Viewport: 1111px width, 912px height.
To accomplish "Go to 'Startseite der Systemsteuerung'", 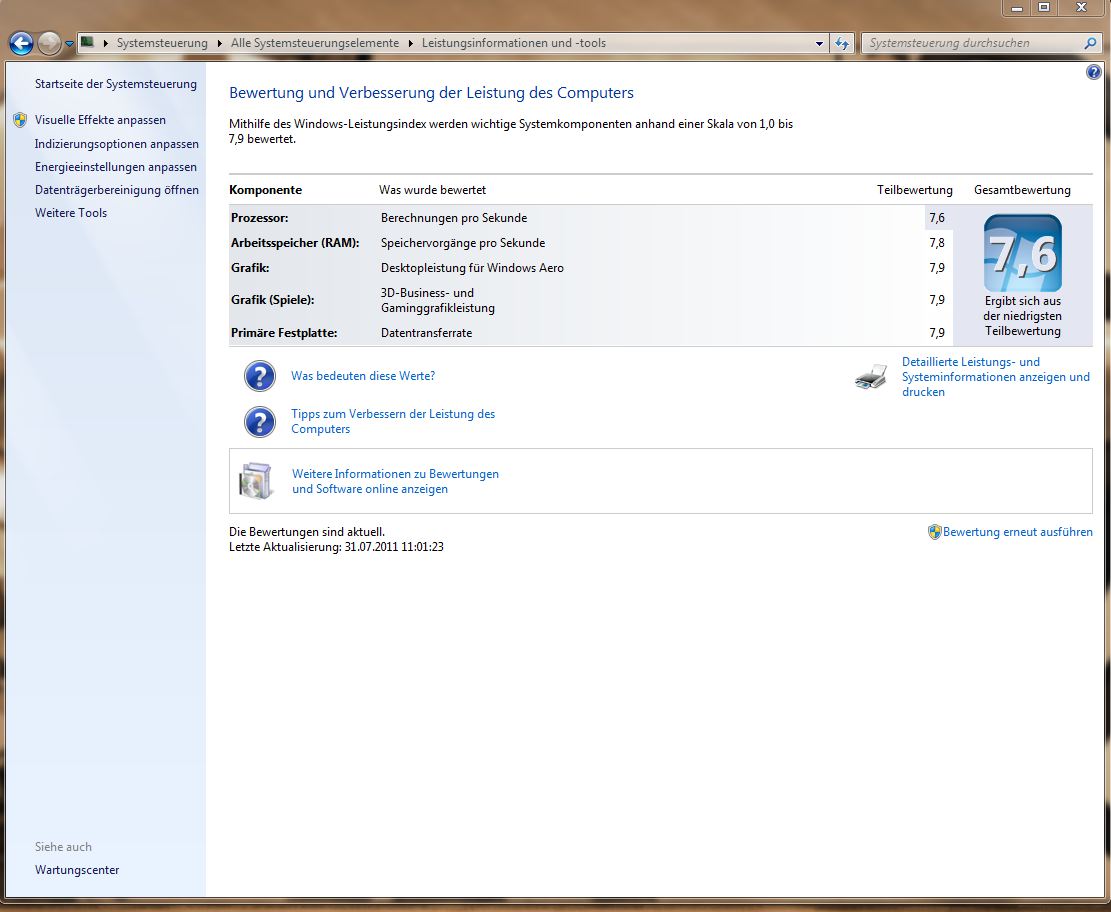I will point(116,84).
